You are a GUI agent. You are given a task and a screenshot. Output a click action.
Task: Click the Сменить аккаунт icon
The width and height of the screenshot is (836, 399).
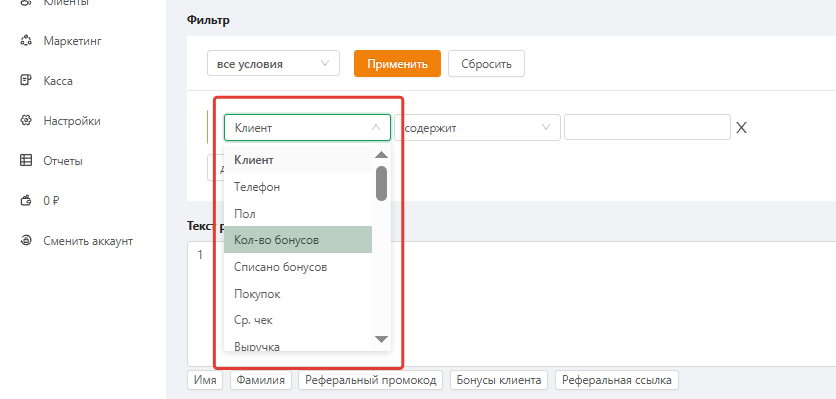(26, 241)
